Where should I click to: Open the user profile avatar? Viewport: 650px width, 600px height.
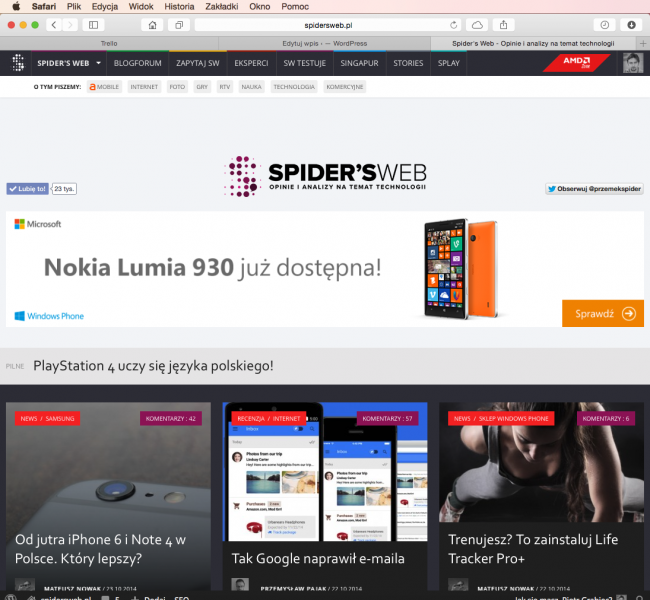click(x=633, y=63)
